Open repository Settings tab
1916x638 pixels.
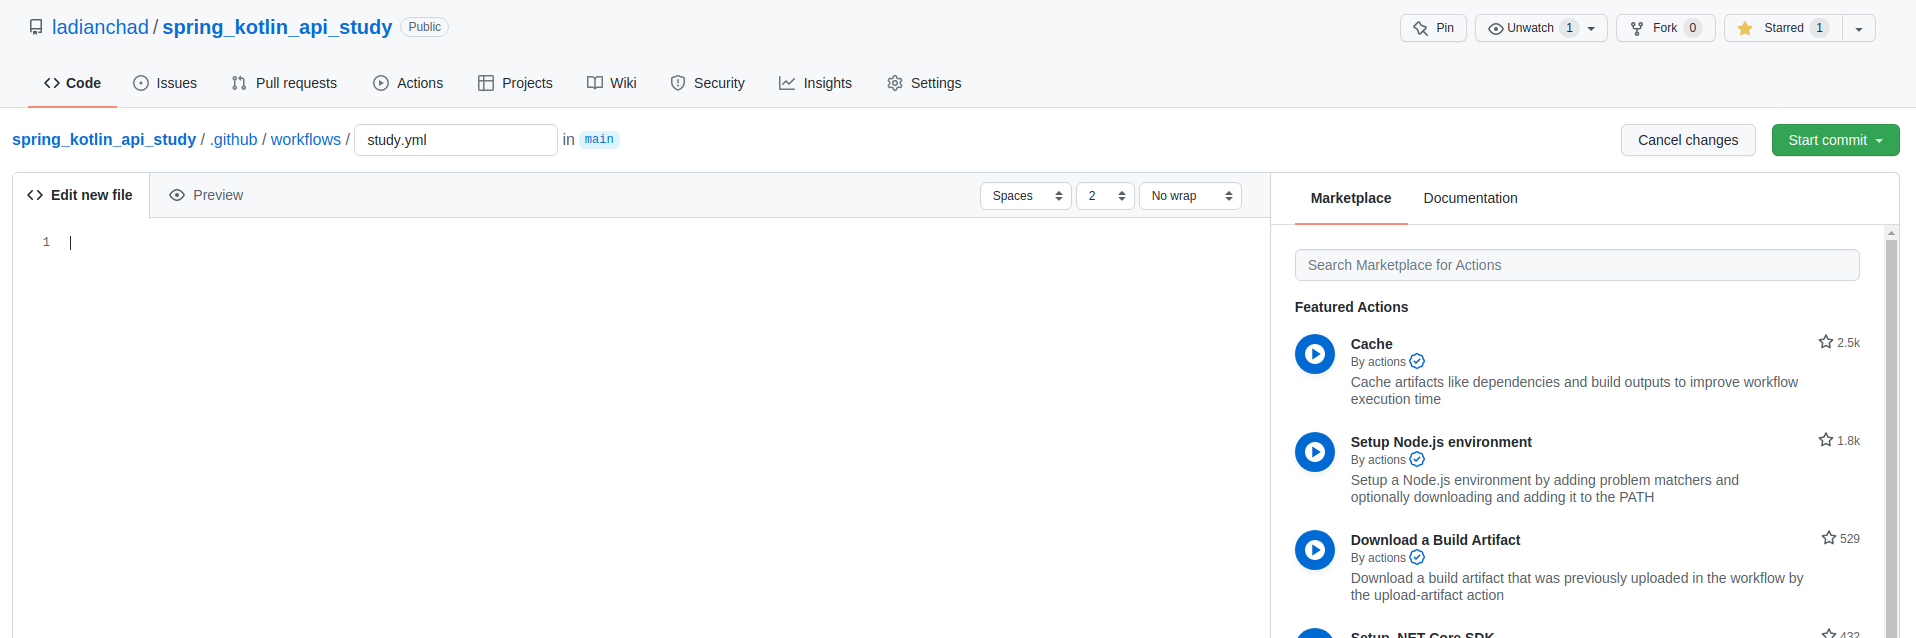pos(924,83)
